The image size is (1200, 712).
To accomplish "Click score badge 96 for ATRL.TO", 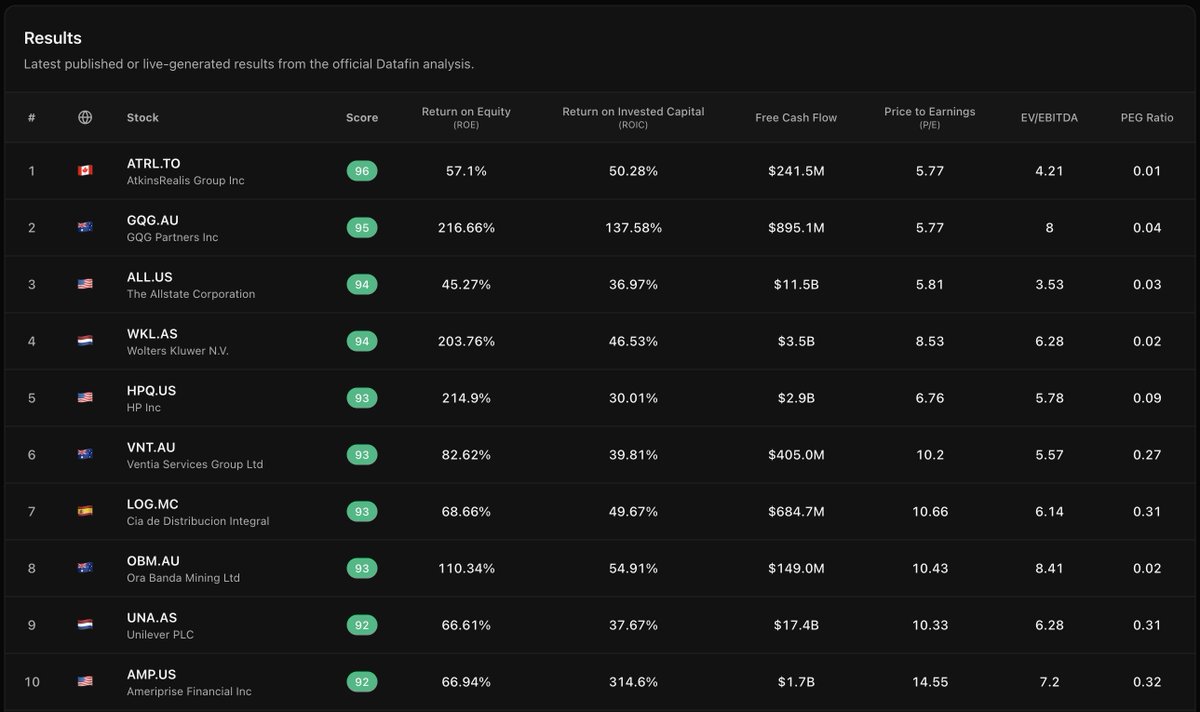I will 362,171.
